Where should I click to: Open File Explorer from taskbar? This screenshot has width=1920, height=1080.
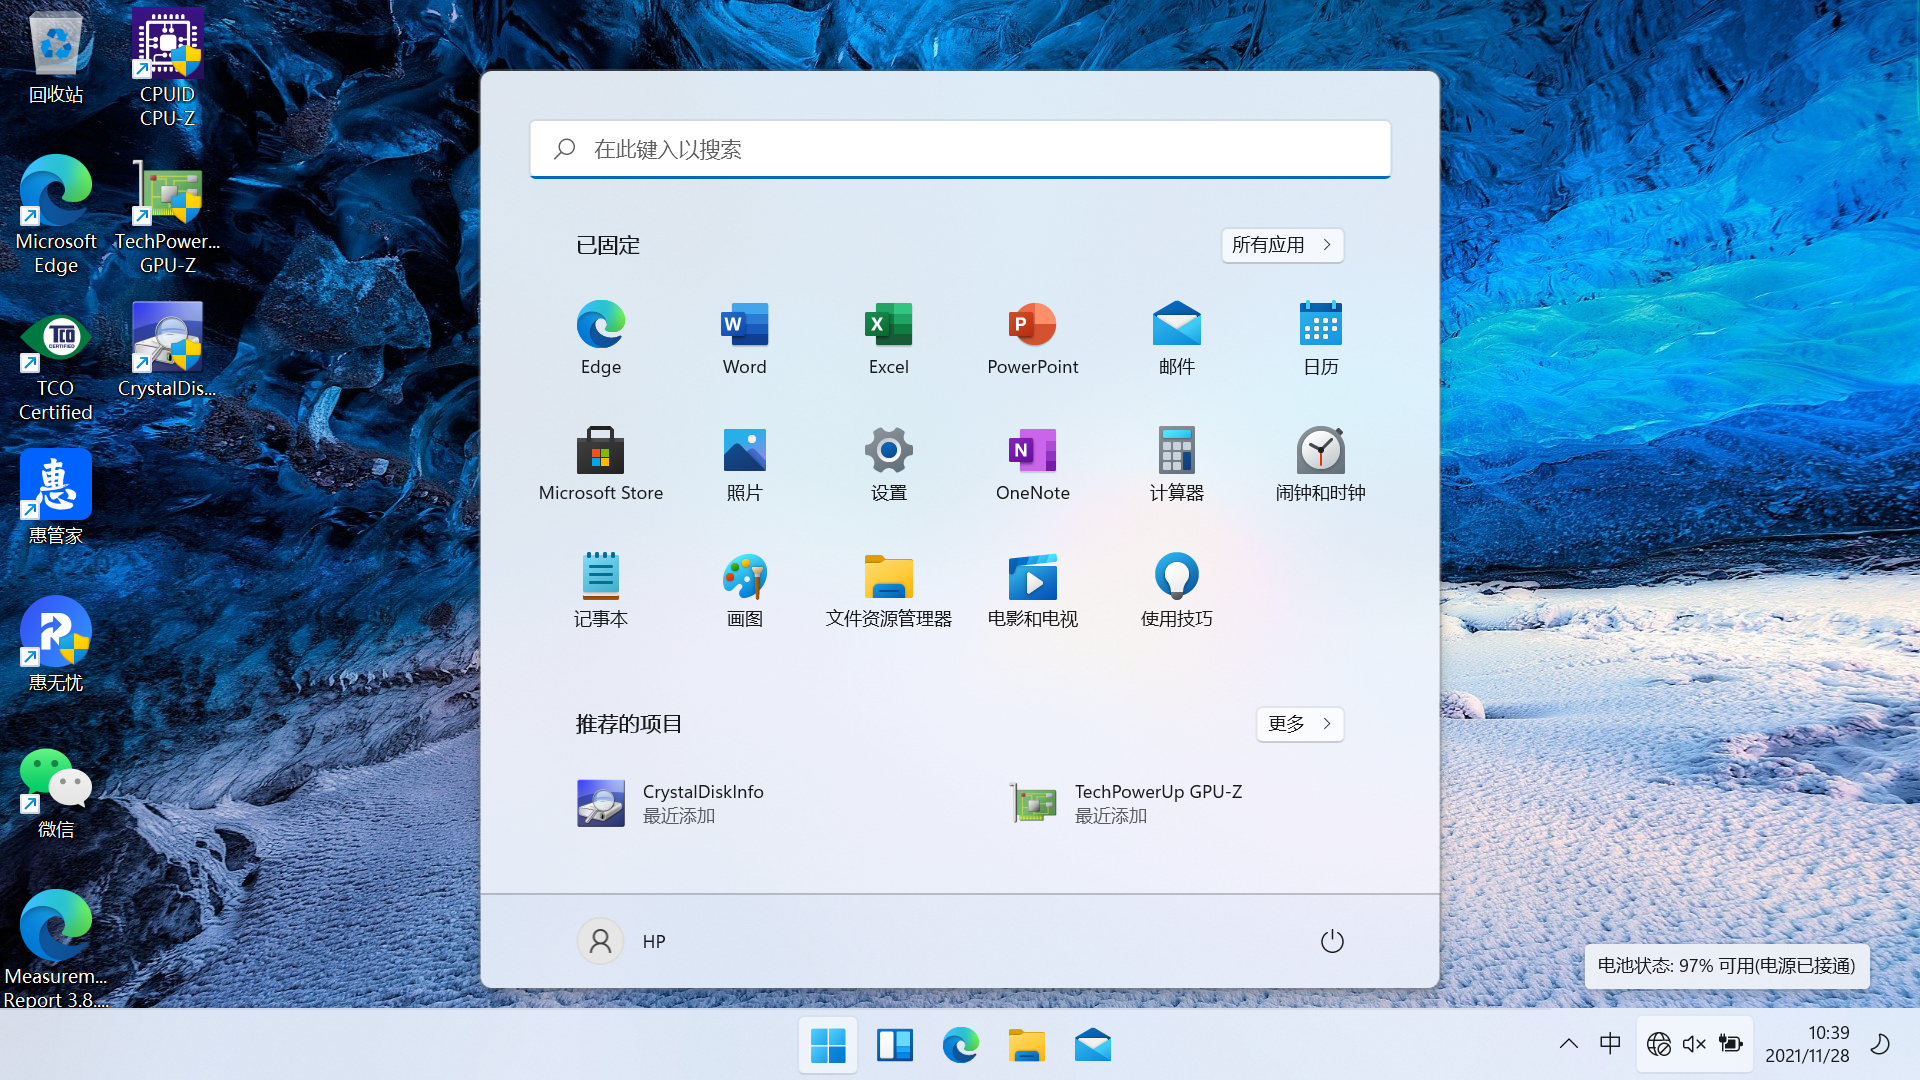pos(1026,1046)
